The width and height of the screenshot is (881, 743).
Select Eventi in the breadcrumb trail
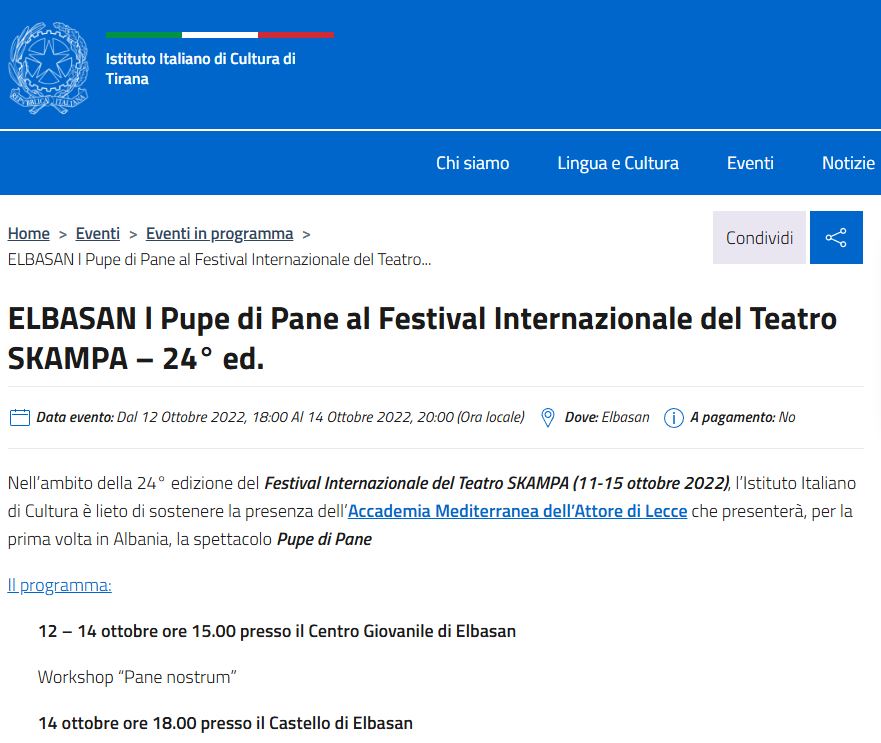(x=97, y=233)
